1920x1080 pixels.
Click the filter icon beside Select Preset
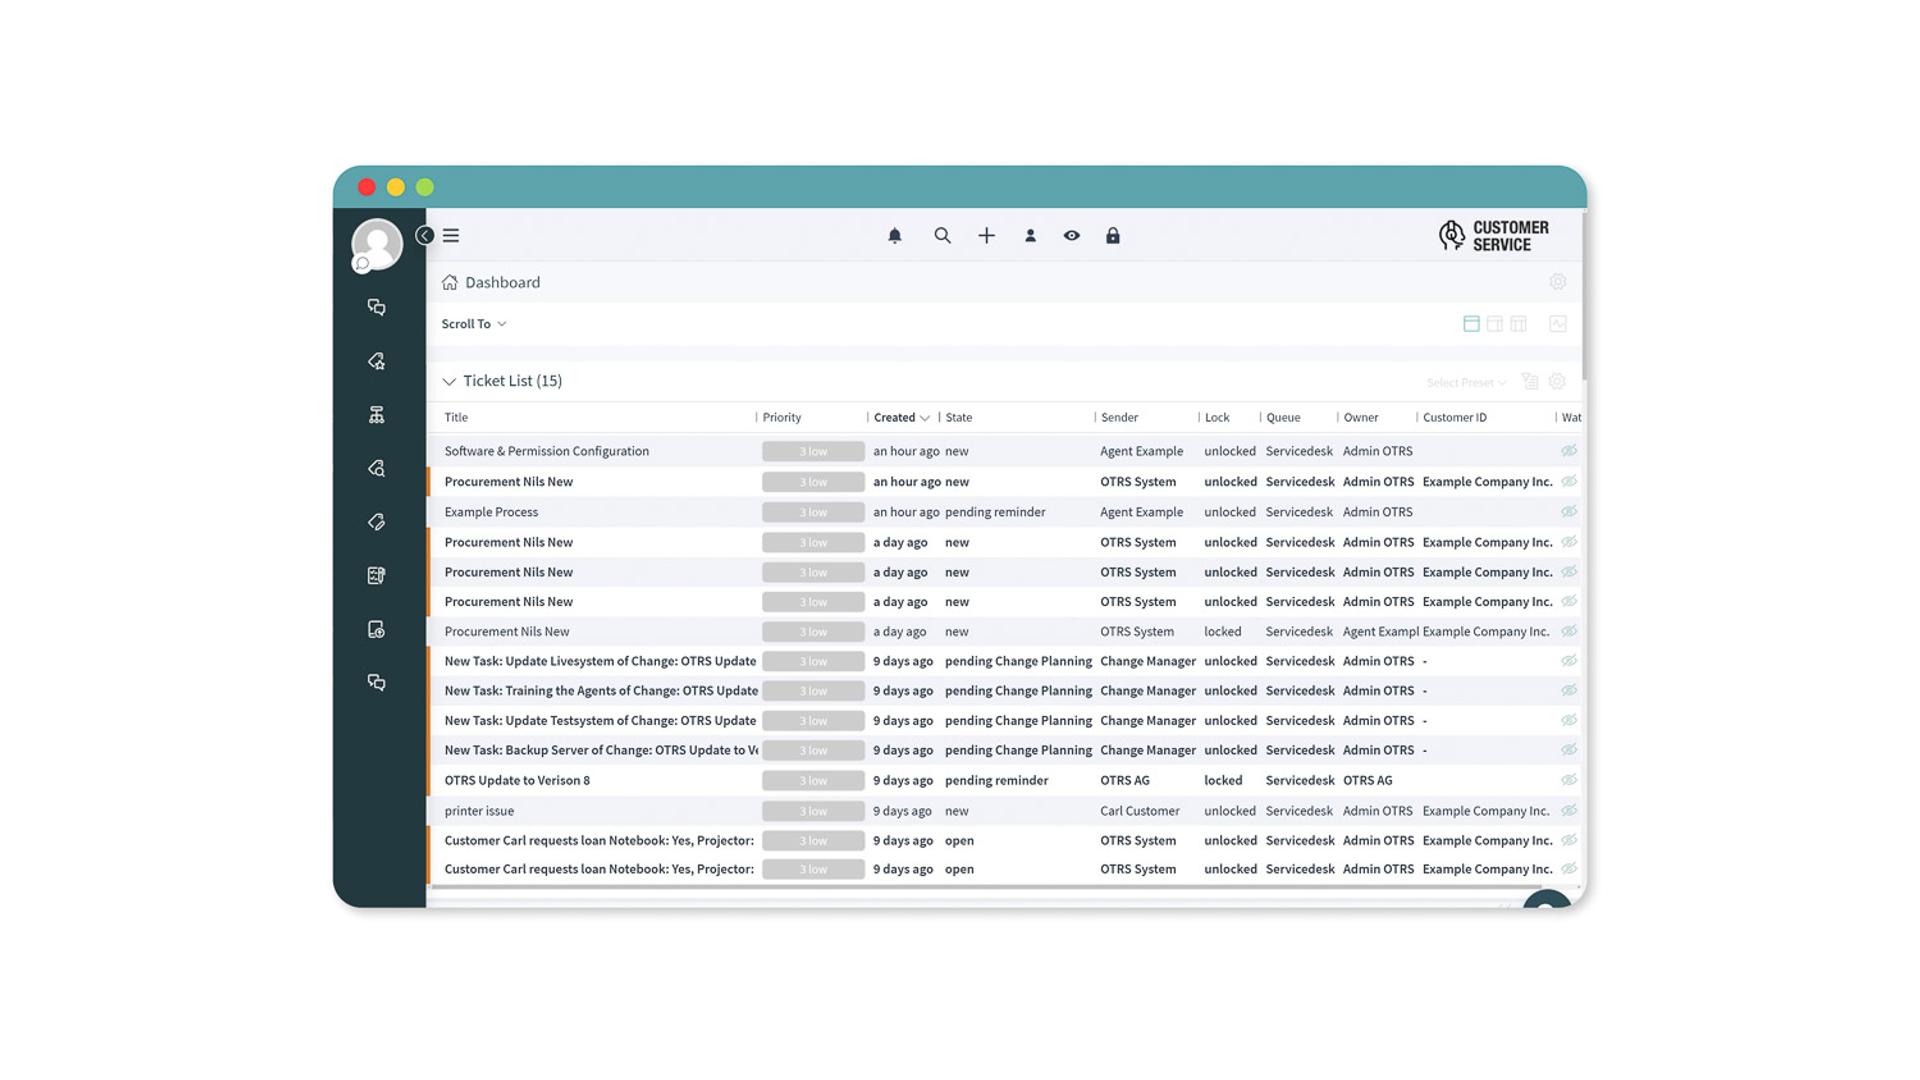[x=1530, y=381]
